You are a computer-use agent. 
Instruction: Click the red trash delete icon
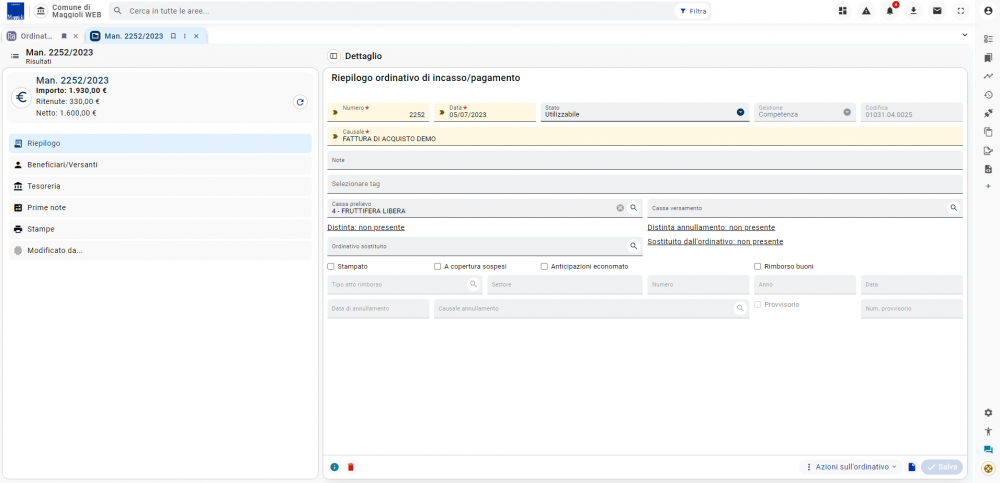[x=350, y=467]
